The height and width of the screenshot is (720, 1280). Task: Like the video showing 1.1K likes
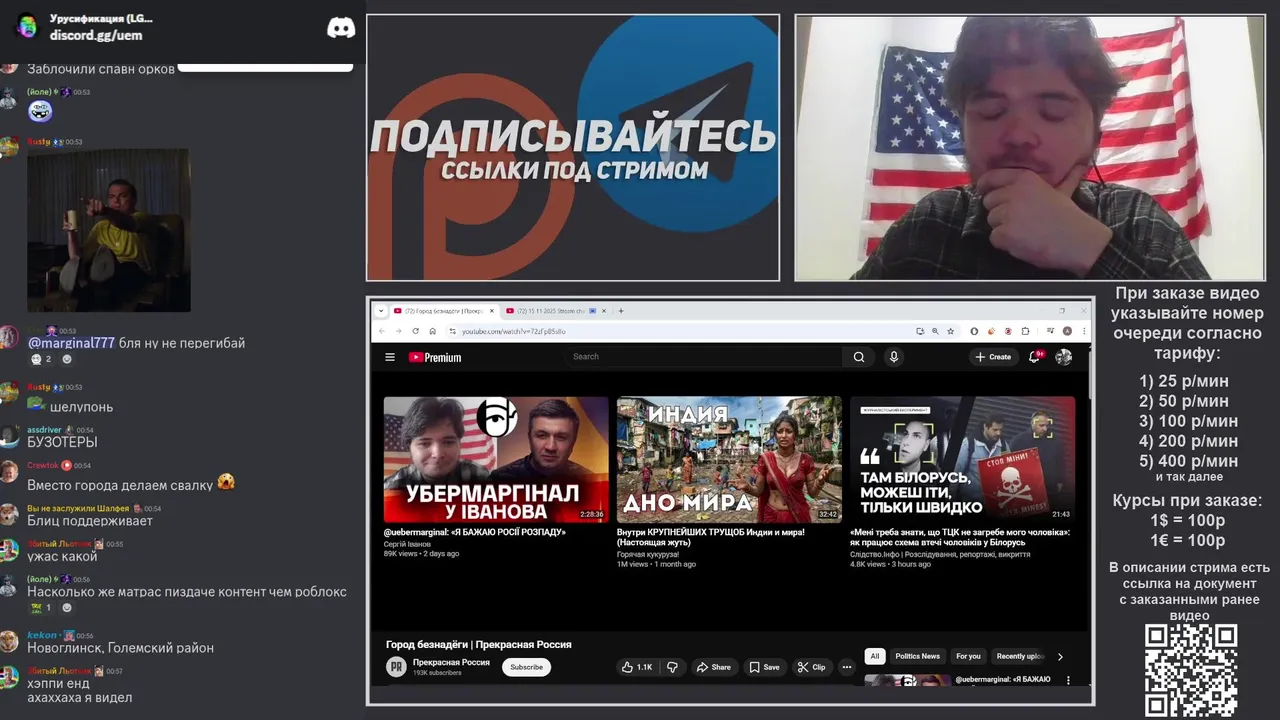click(x=635, y=667)
